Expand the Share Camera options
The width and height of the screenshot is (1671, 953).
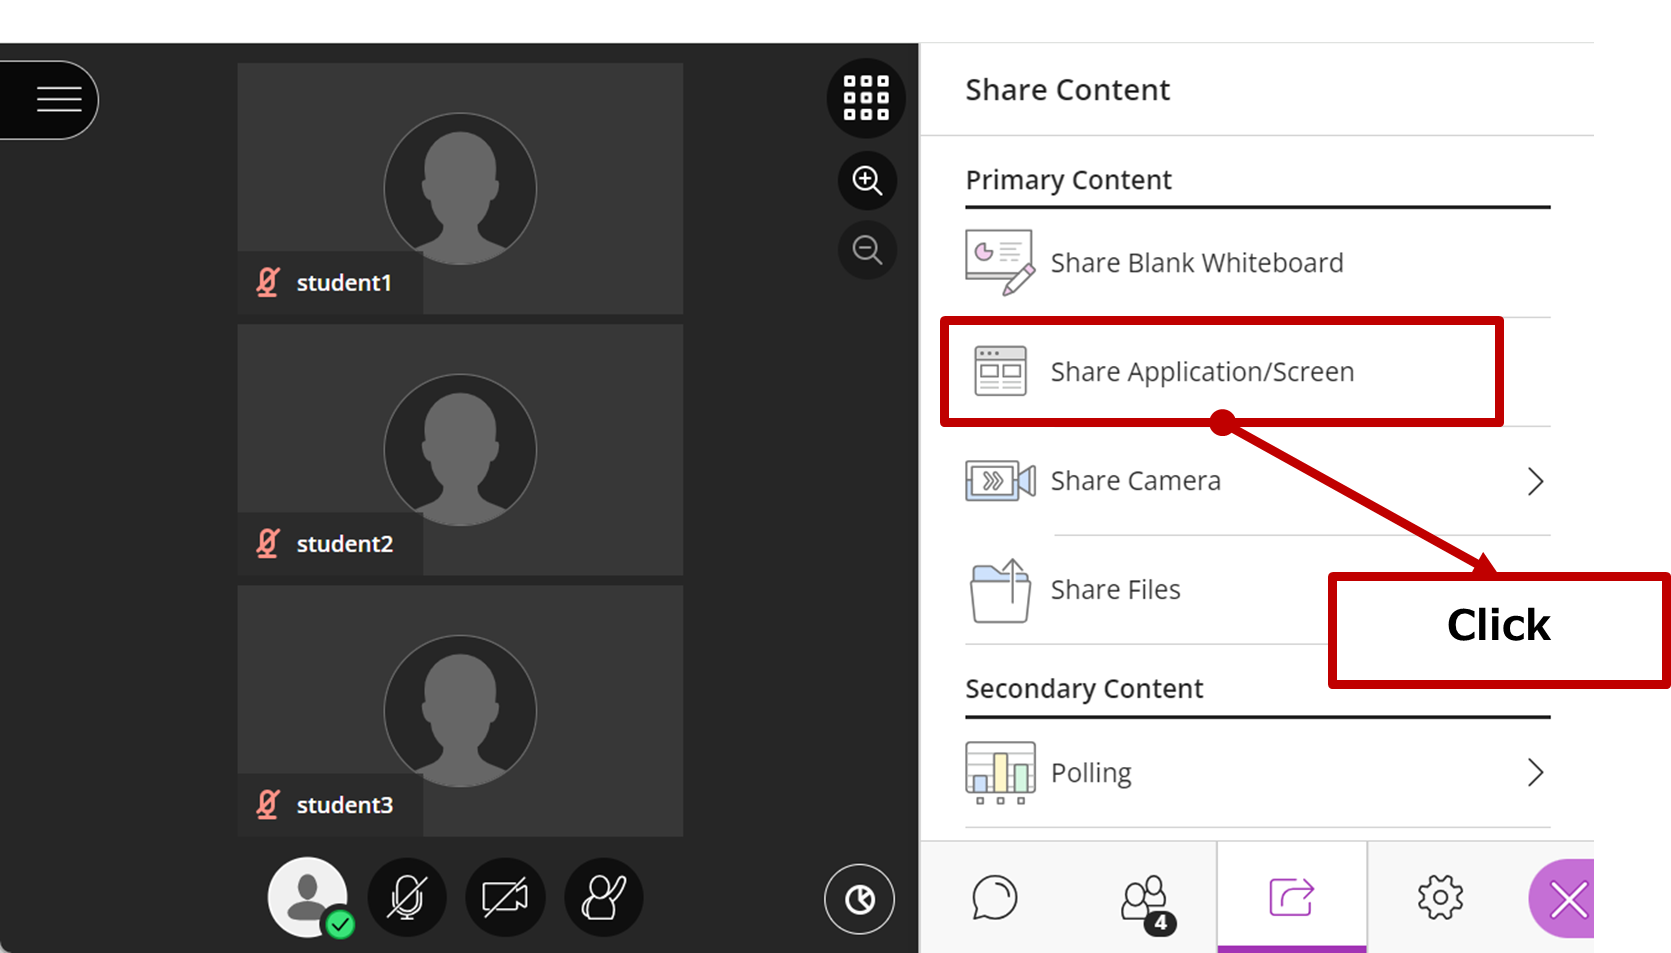pyautogui.click(x=1536, y=481)
